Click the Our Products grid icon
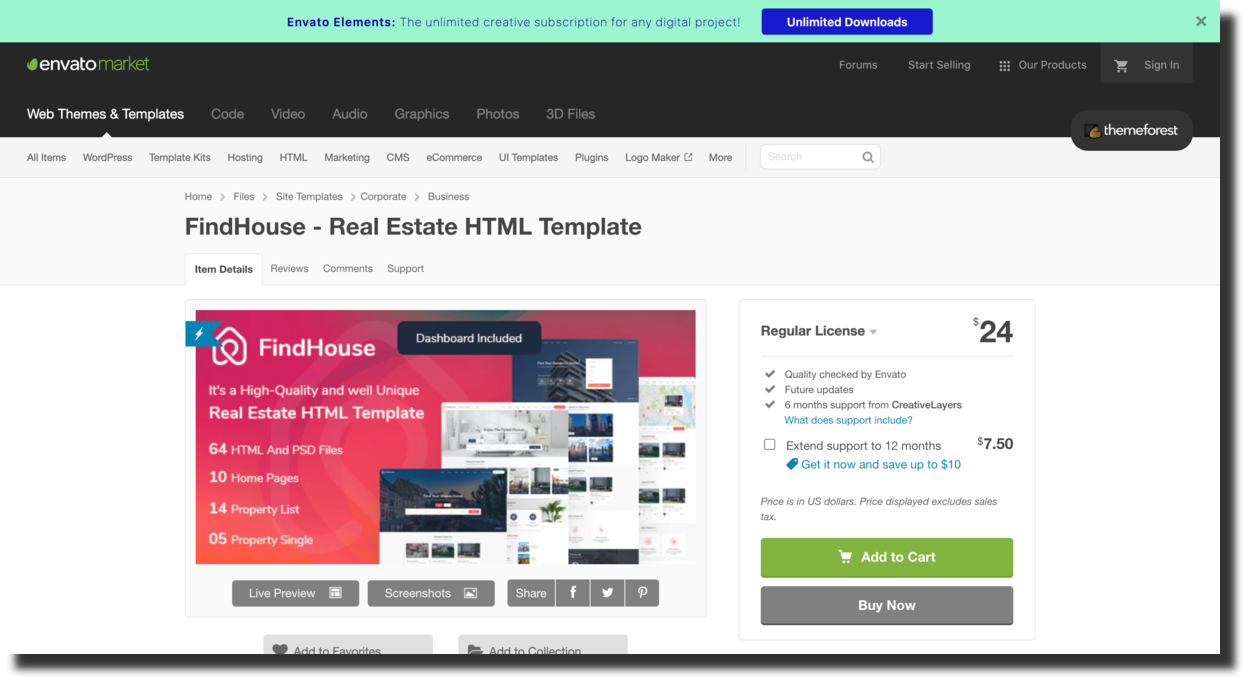The width and height of the screenshot is (1243, 677). coord(1004,66)
